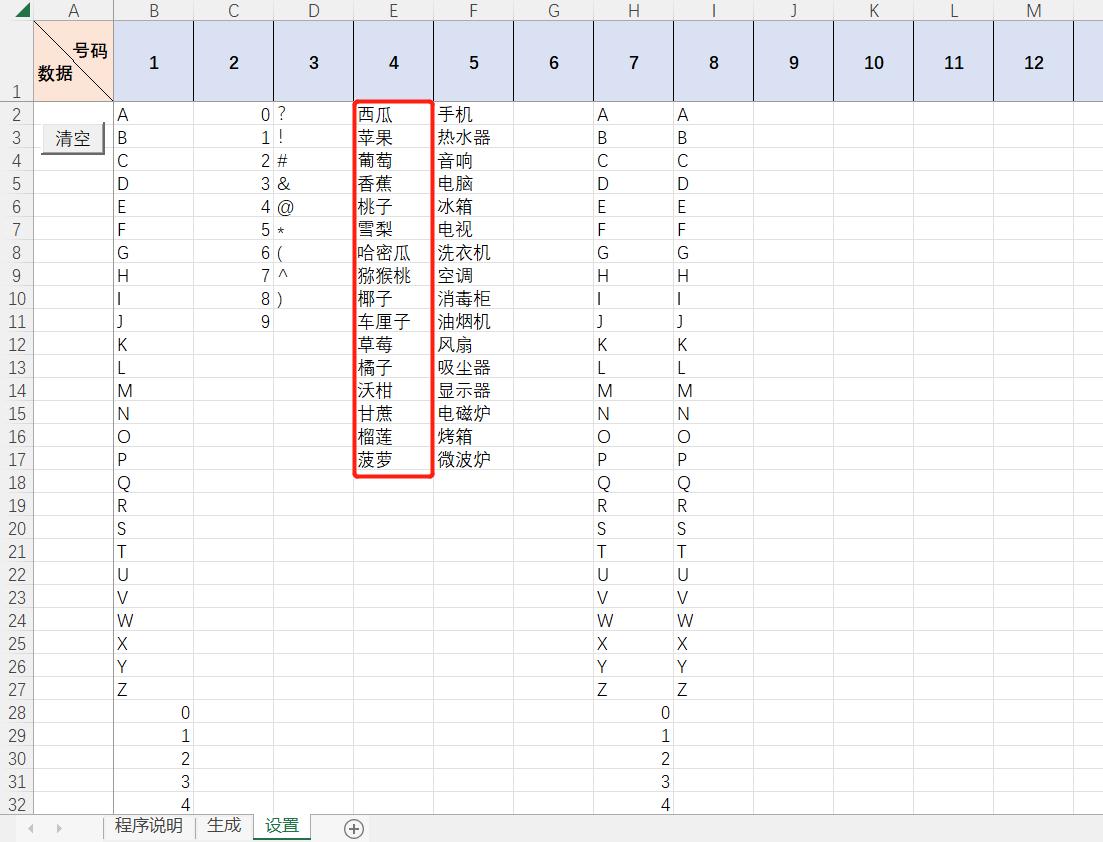Select the Z cell in column H
This screenshot has width=1103, height=842.
click(633, 689)
